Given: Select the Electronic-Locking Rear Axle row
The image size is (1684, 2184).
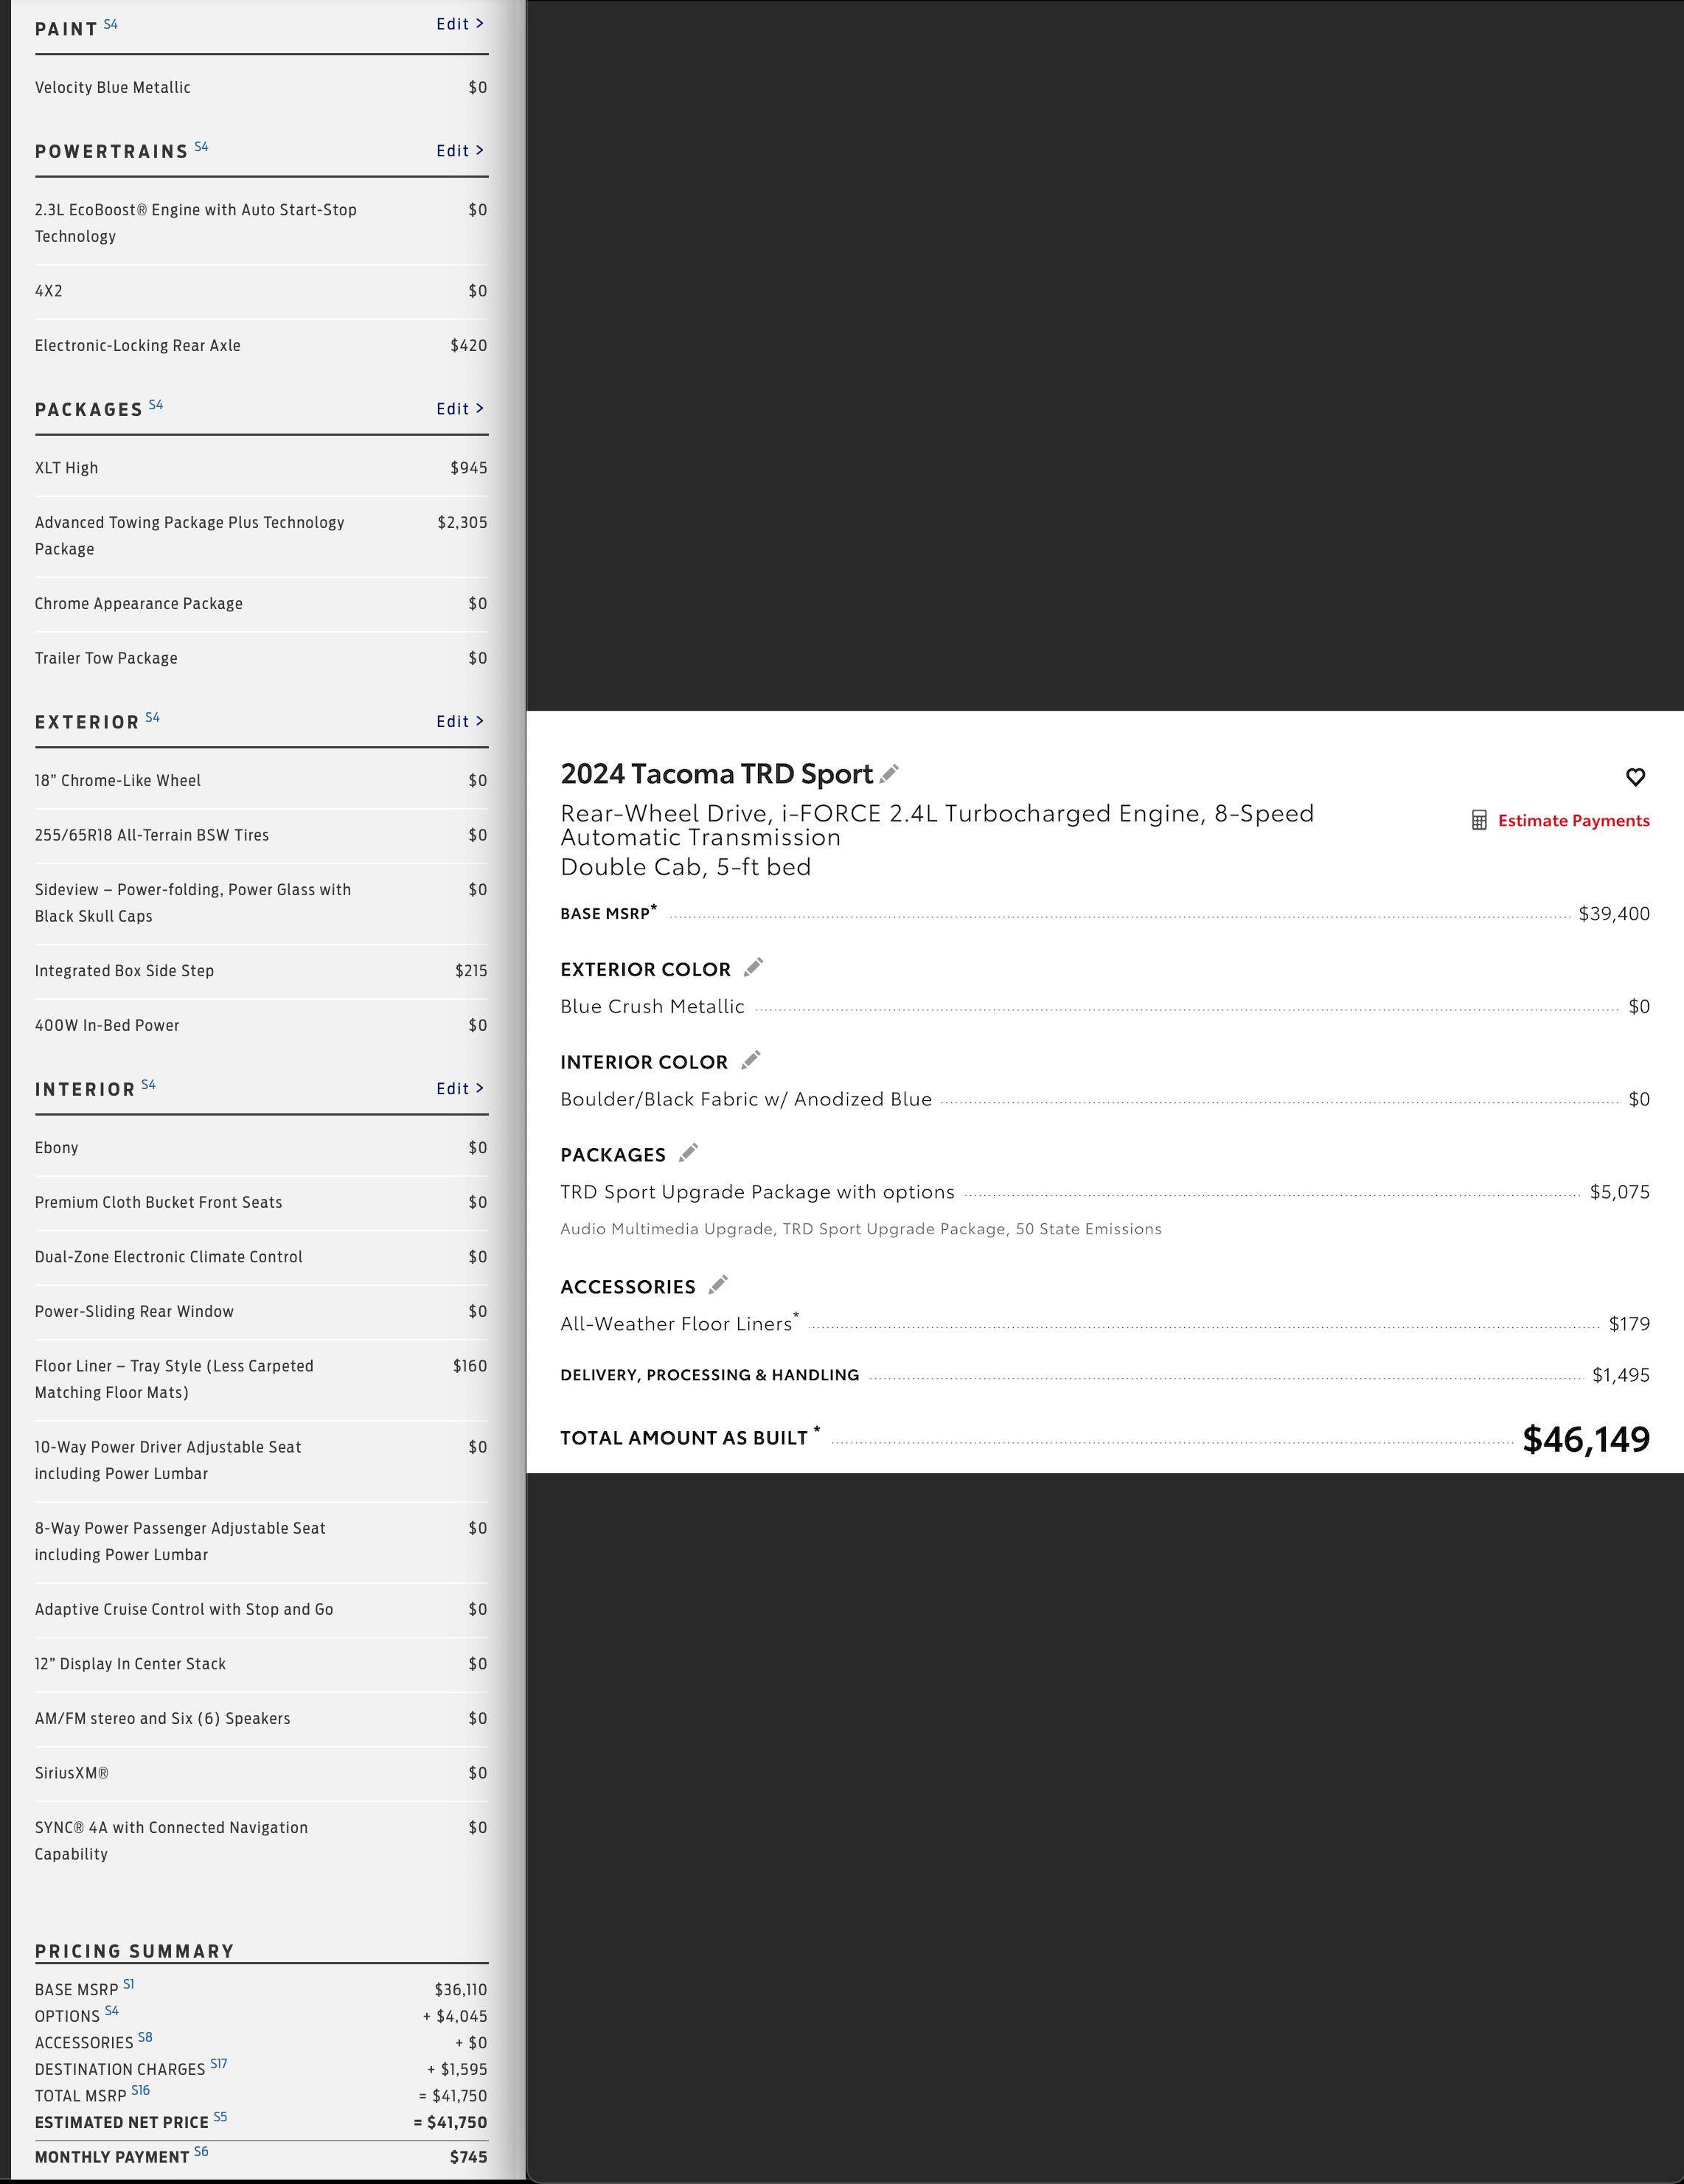Looking at the screenshot, I should pos(261,346).
